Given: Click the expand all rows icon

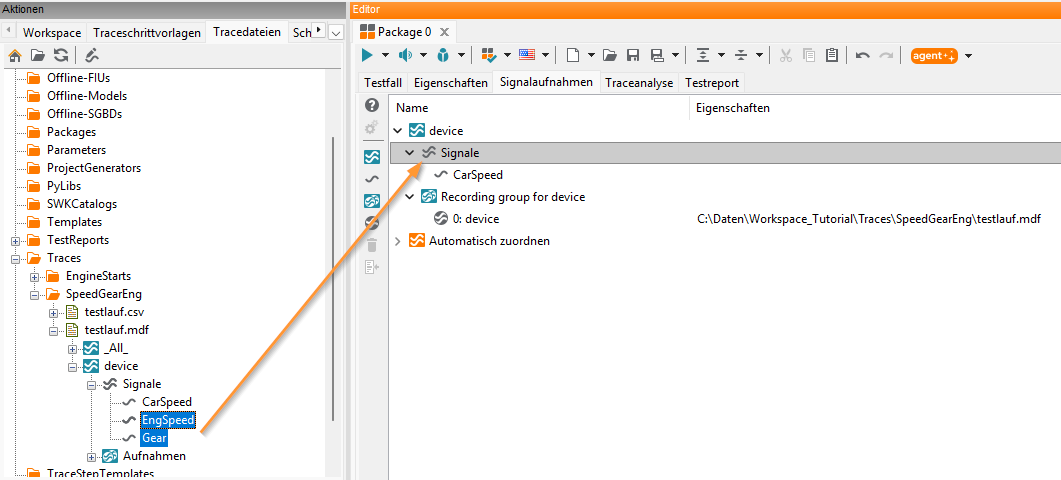Looking at the screenshot, I should 703,56.
